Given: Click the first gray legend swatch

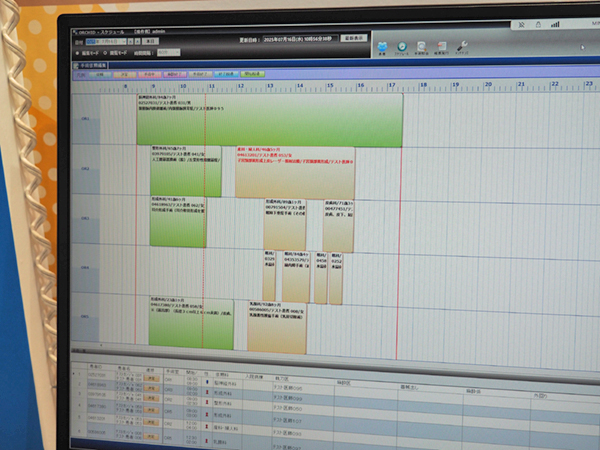Looking at the screenshot, I should (100, 75).
